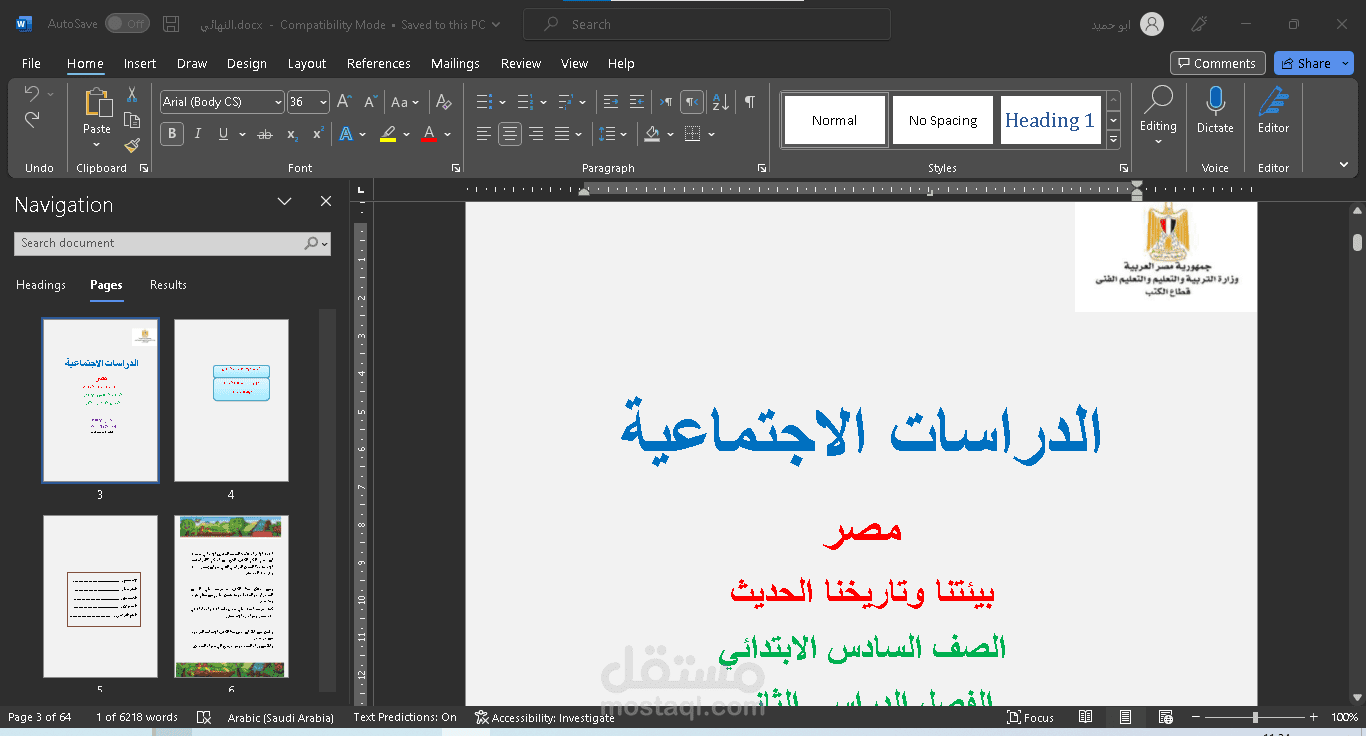Viewport: 1366px width, 736px height.
Task: Switch to the Insert ribbon tab
Action: tap(139, 63)
